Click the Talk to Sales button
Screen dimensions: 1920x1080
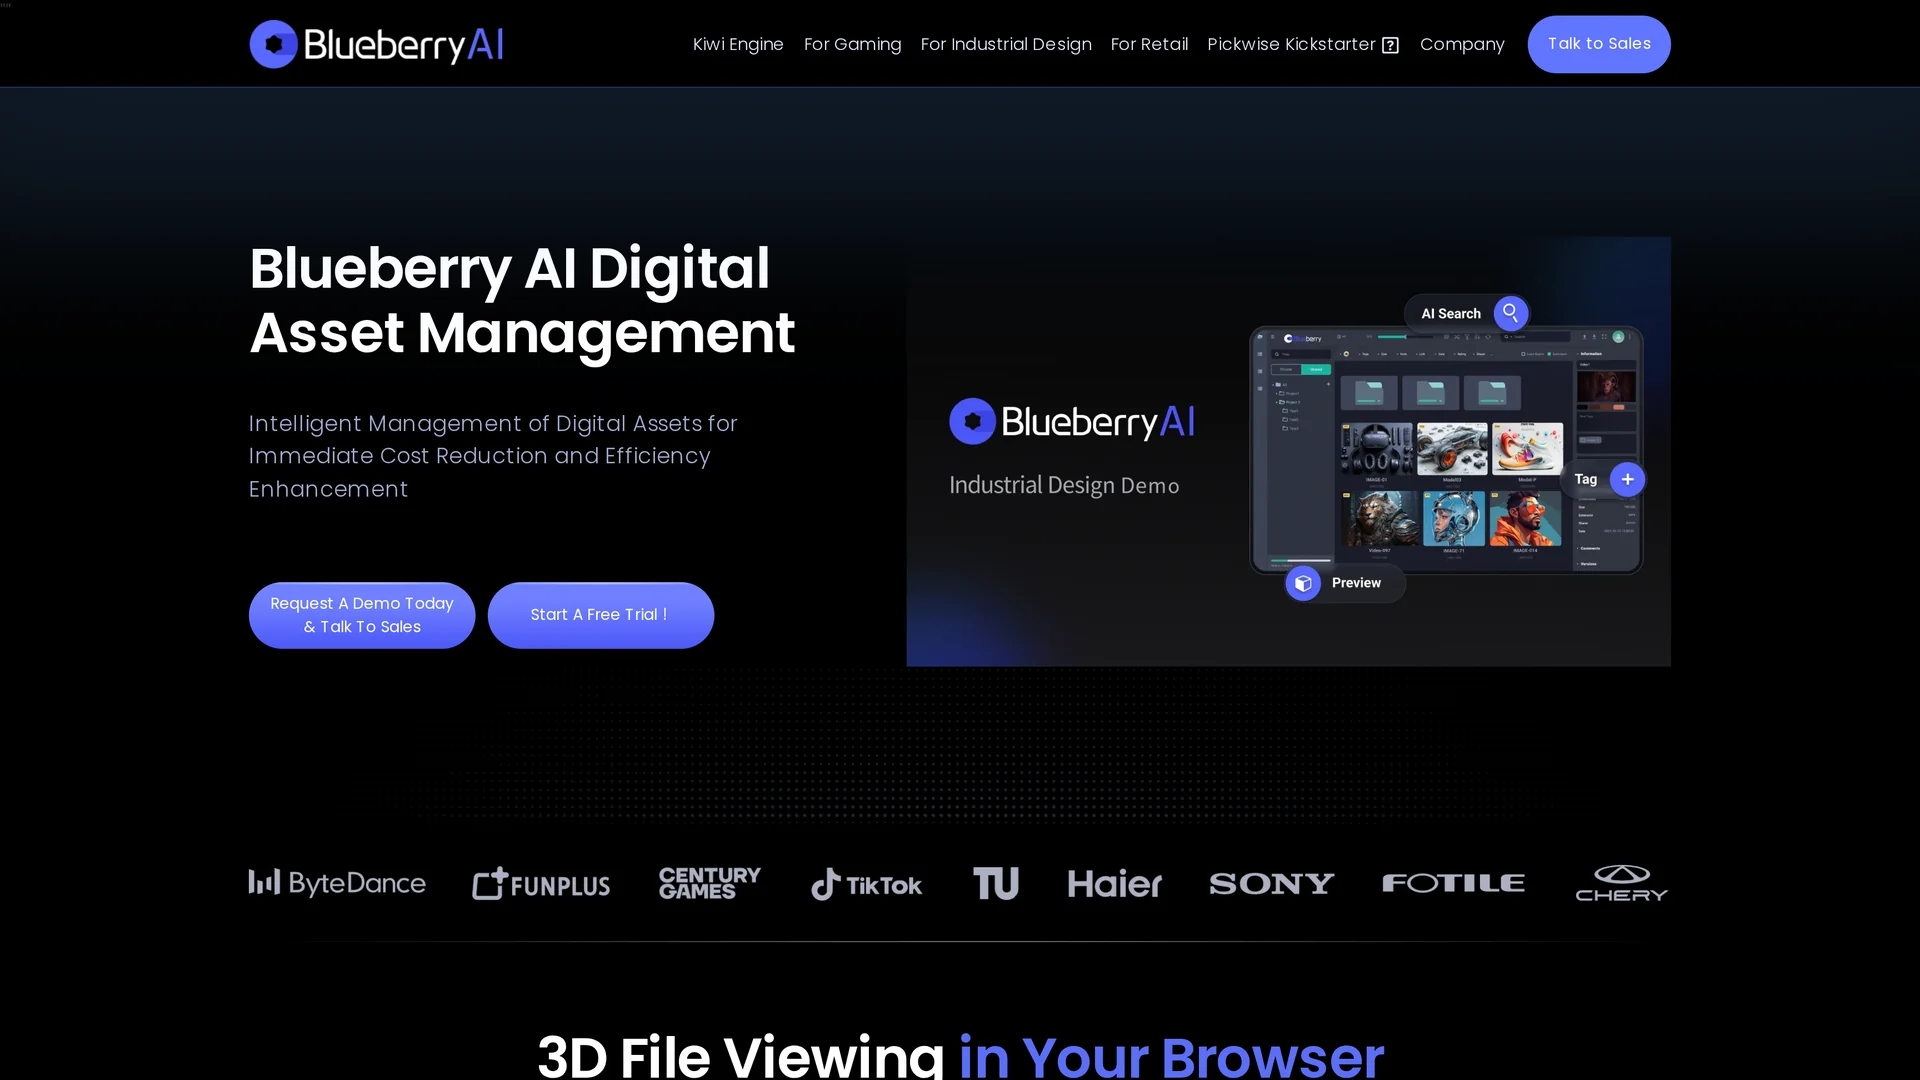[1599, 44]
